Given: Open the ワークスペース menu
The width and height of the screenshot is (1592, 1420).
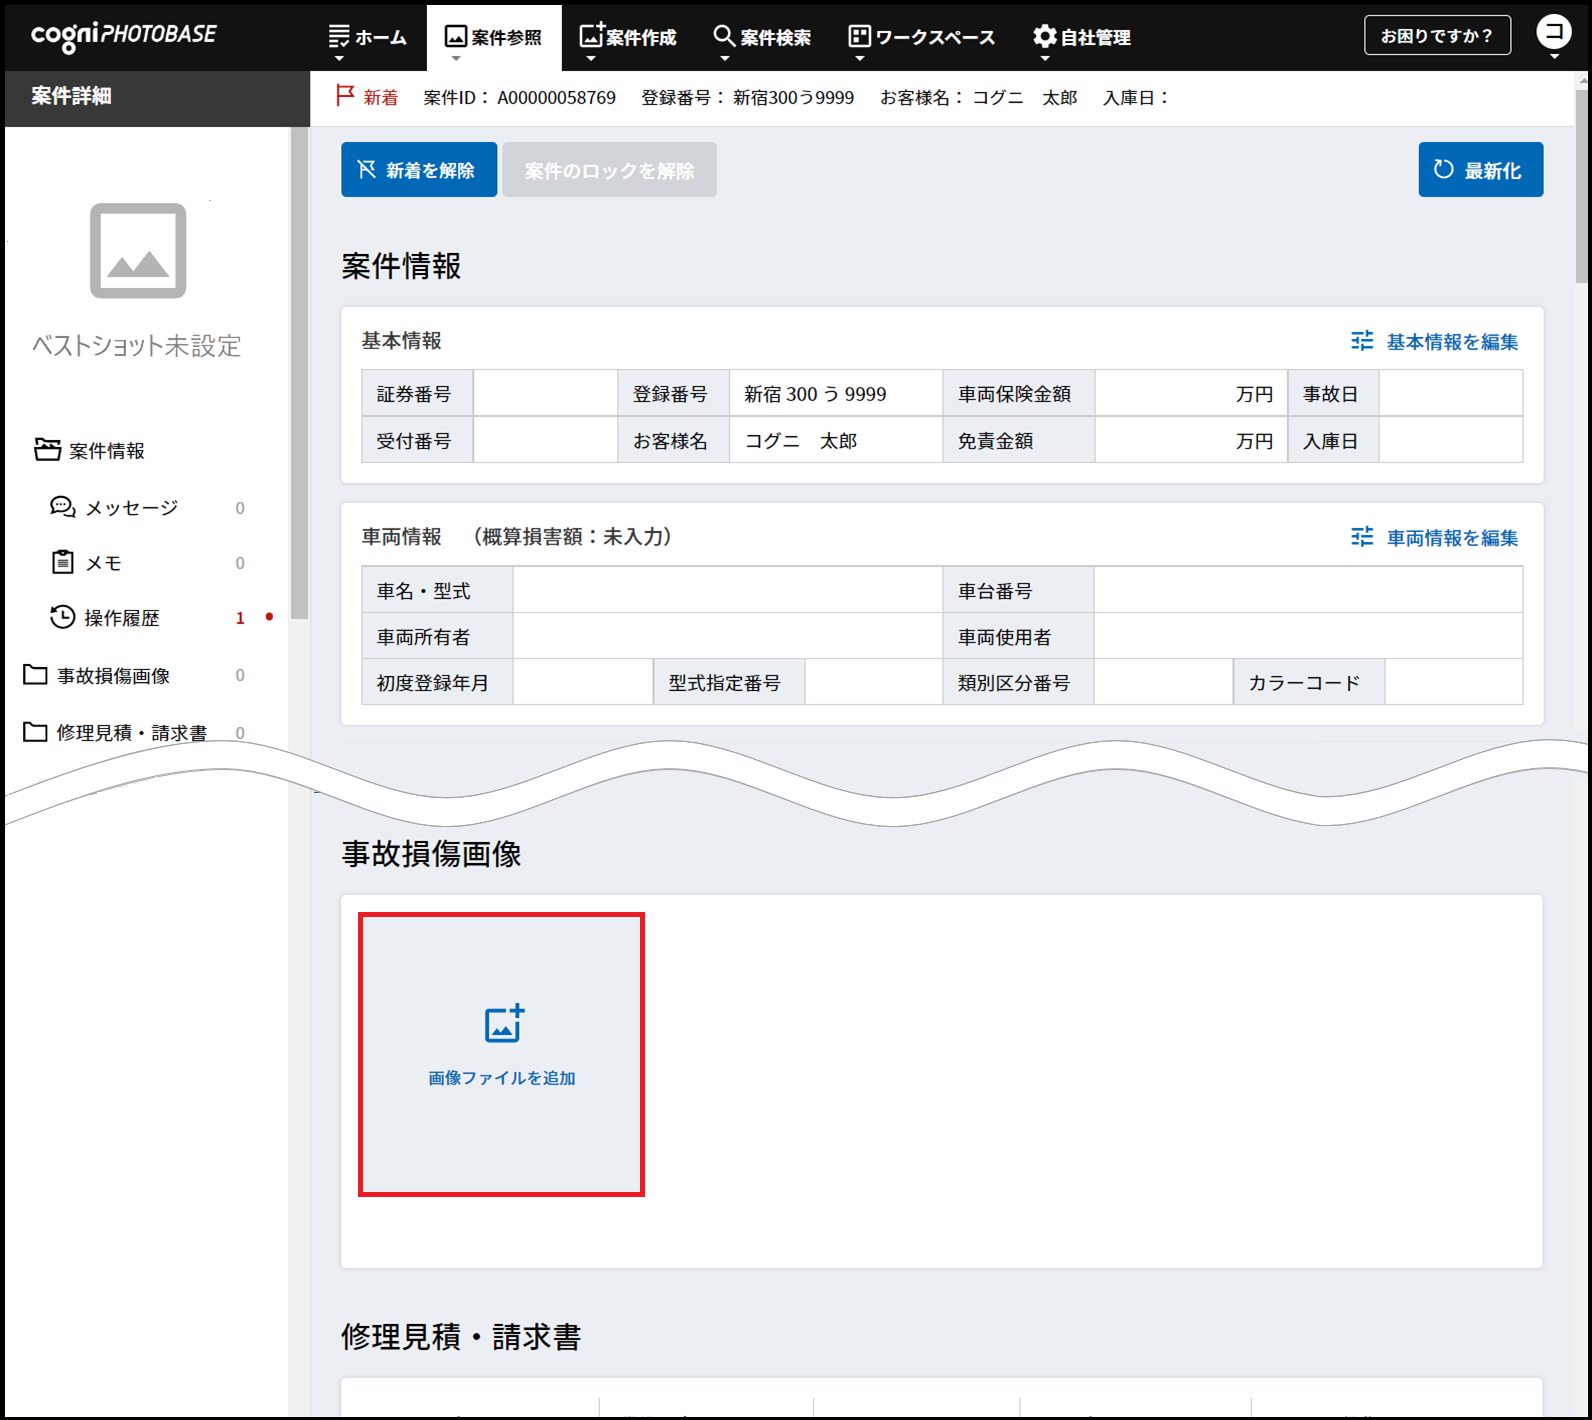Looking at the screenshot, I should [x=921, y=37].
